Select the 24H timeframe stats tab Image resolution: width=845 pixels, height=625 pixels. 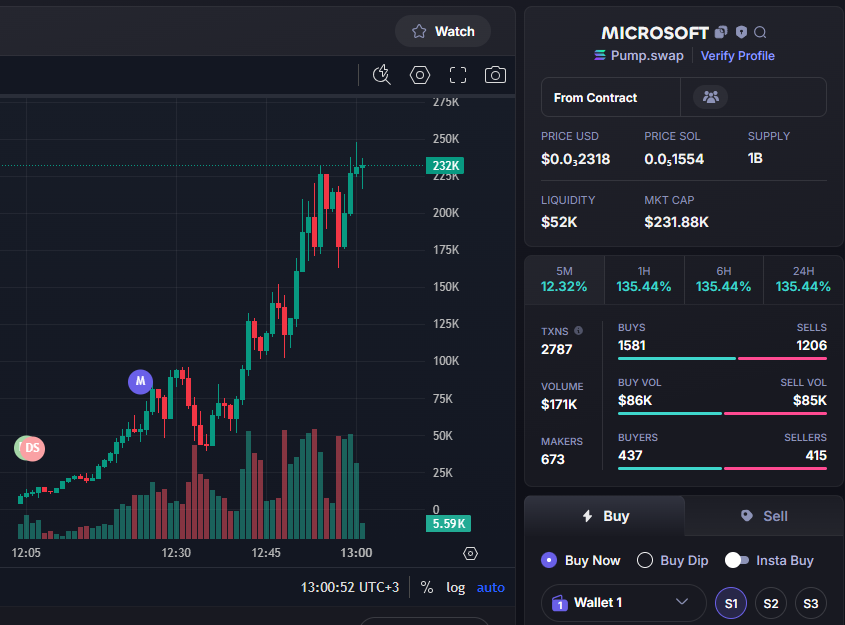click(x=804, y=280)
